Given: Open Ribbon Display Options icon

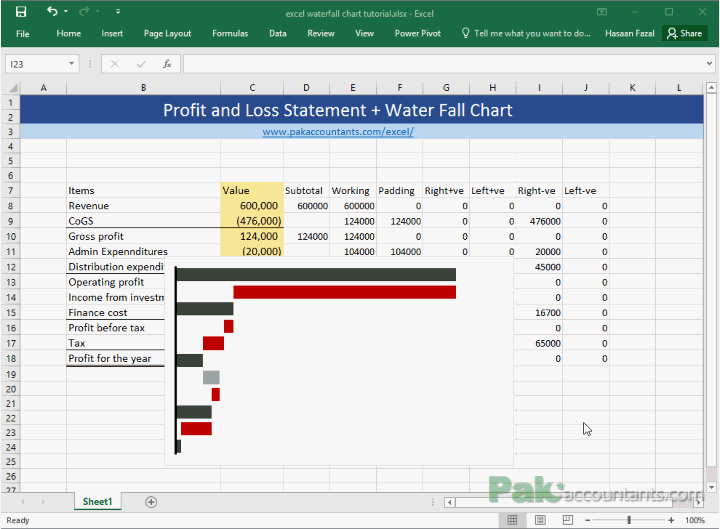Looking at the screenshot, I should [x=602, y=12].
